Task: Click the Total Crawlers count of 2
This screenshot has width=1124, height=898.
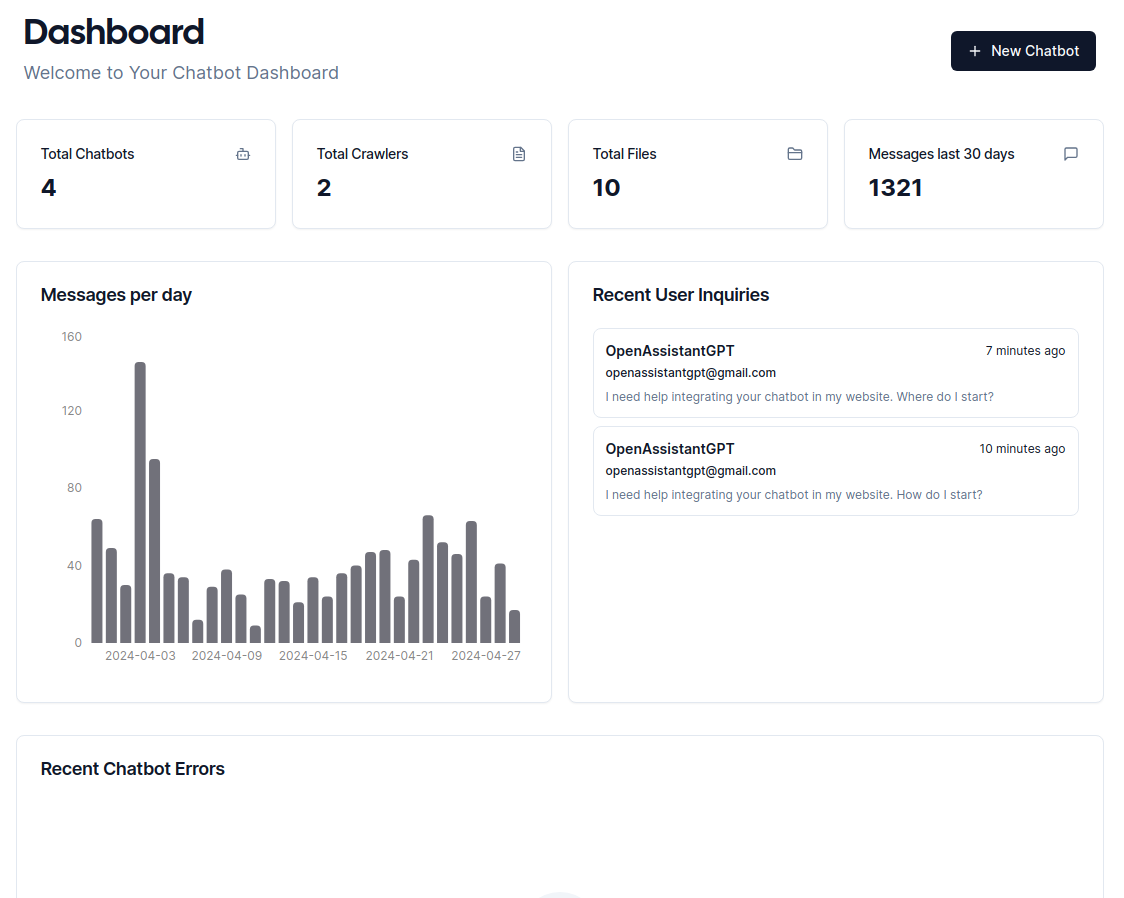Action: [x=324, y=188]
